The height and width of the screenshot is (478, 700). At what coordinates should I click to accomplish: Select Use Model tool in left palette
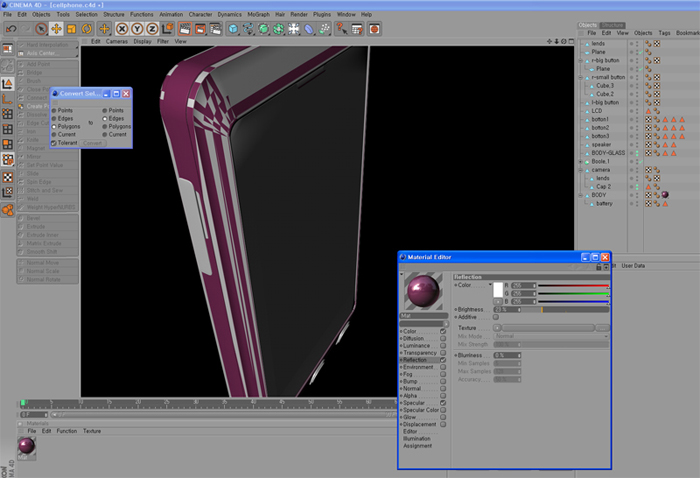[x=8, y=84]
